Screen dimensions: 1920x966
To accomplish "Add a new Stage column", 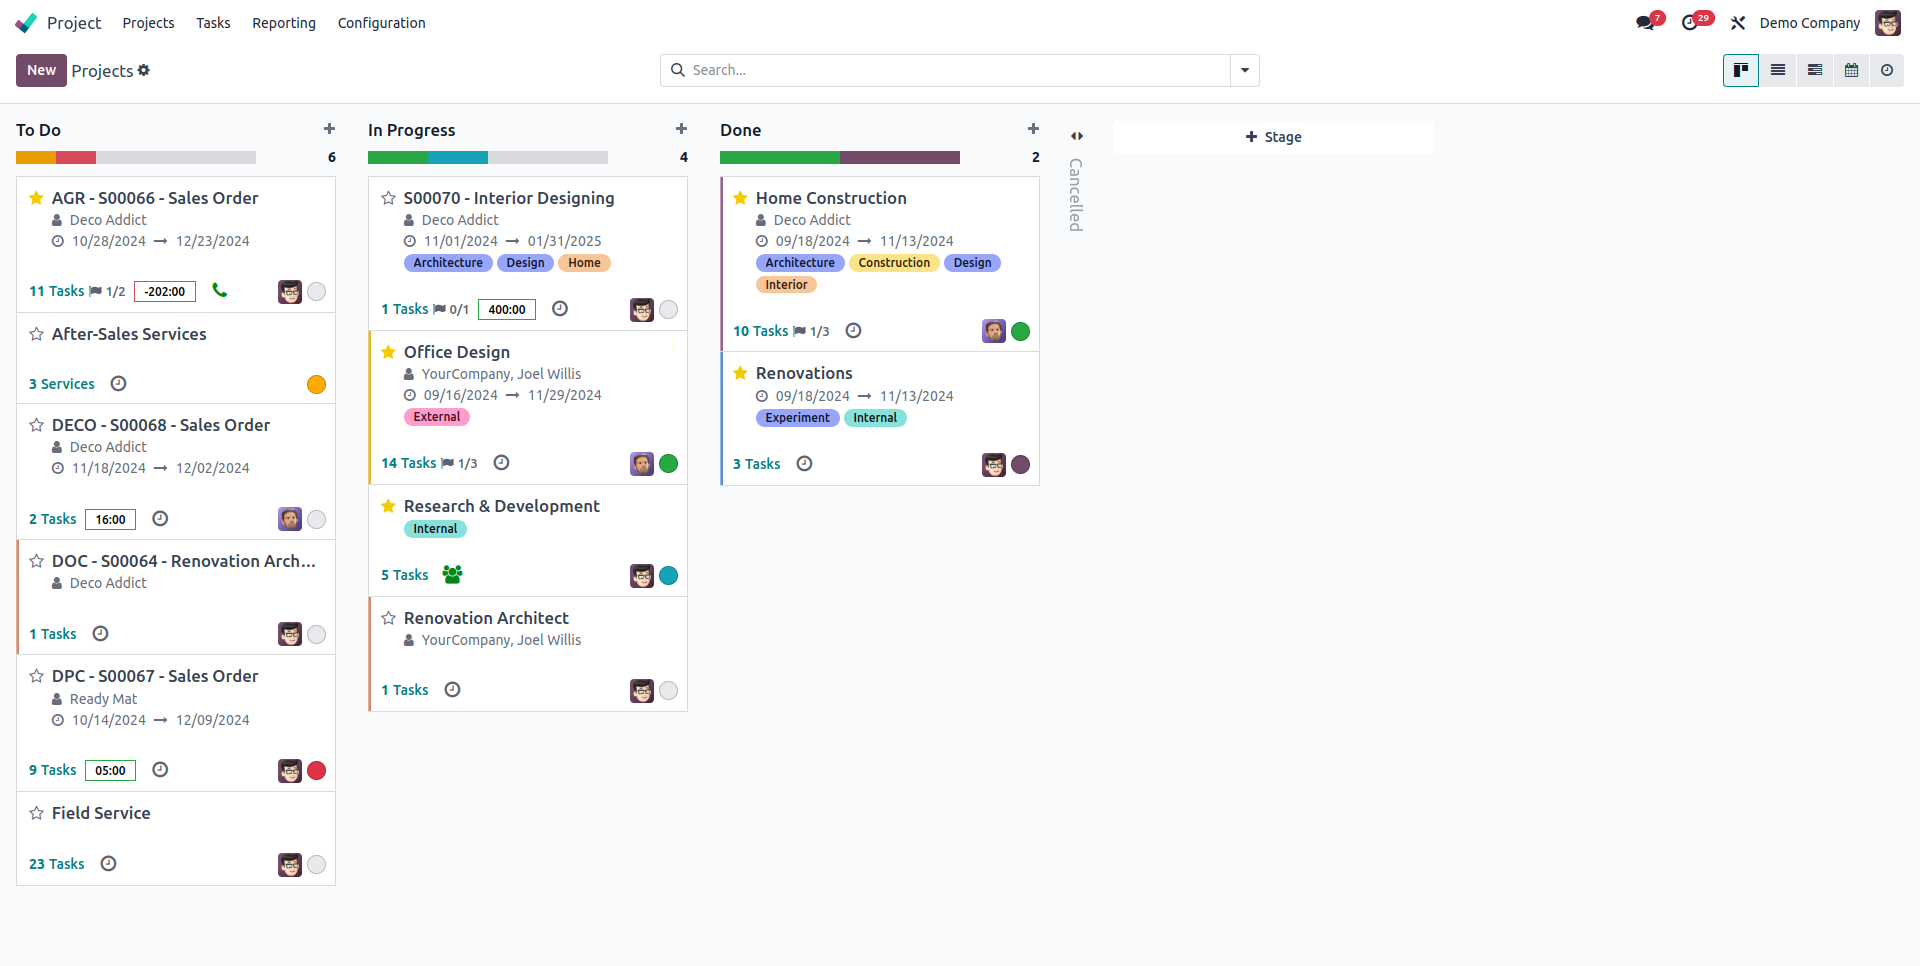I will click(x=1273, y=137).
